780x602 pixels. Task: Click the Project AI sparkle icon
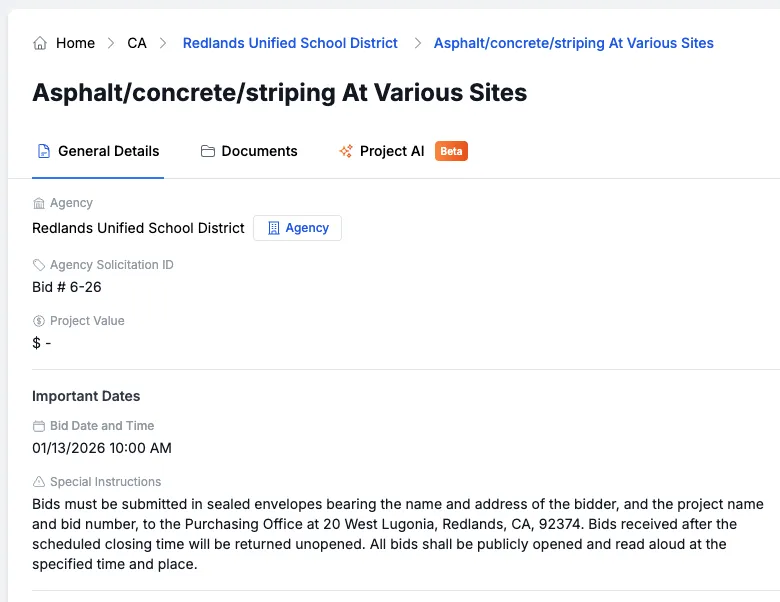(346, 151)
